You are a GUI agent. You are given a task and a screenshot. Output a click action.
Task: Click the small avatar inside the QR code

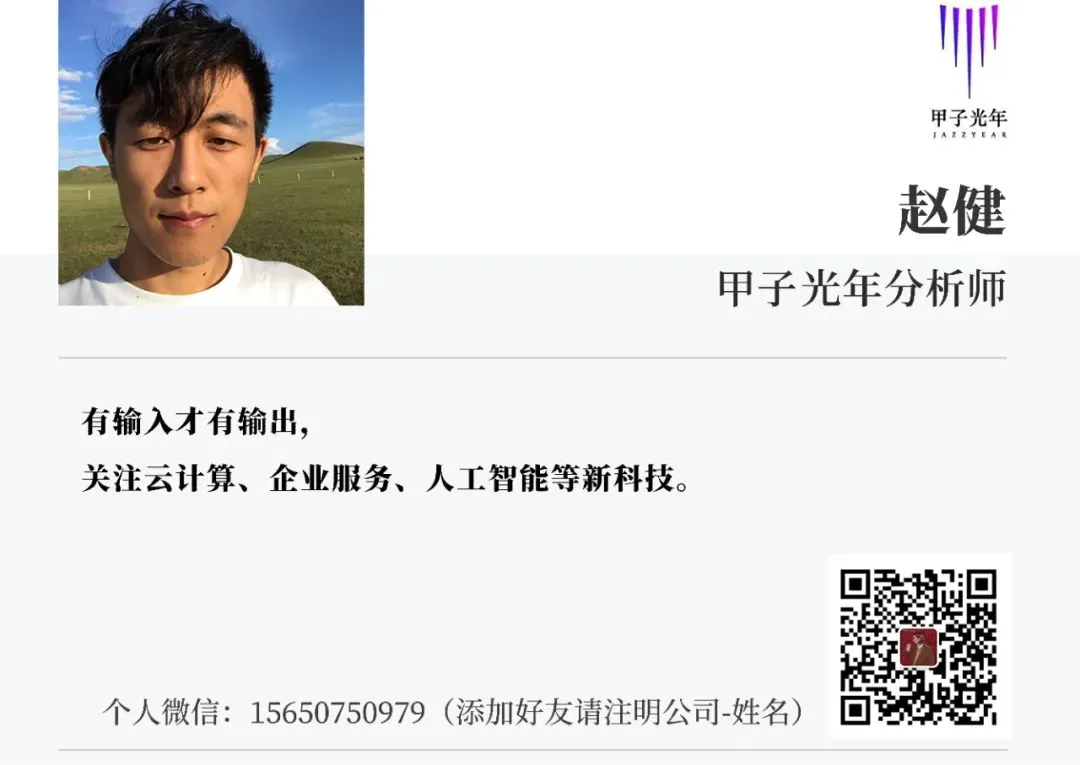pyautogui.click(x=919, y=647)
